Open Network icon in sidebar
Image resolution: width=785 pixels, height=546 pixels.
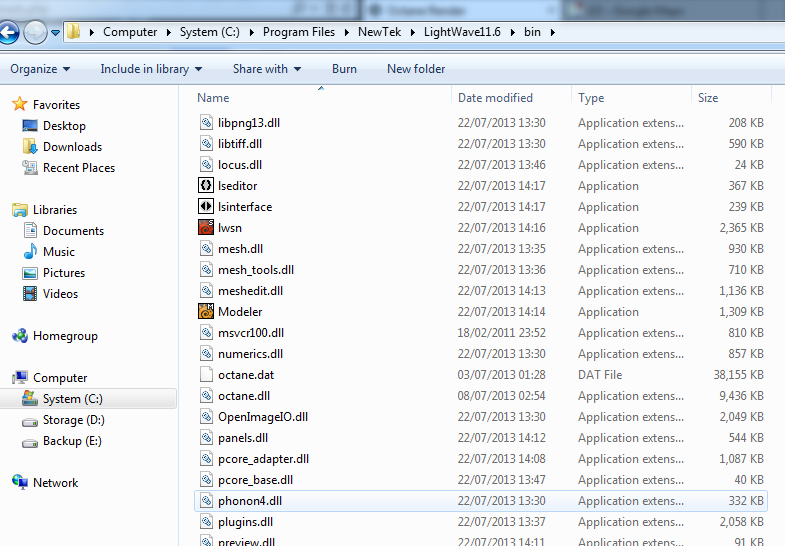tap(20, 482)
